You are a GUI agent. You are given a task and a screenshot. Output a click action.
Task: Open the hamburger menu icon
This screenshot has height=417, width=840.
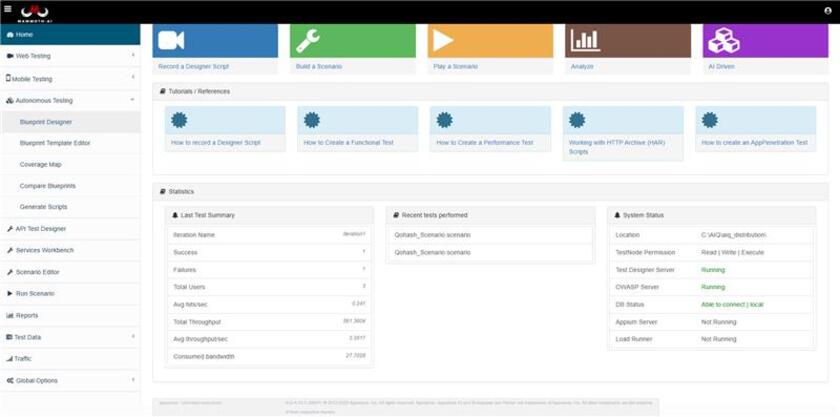[x=8, y=9]
